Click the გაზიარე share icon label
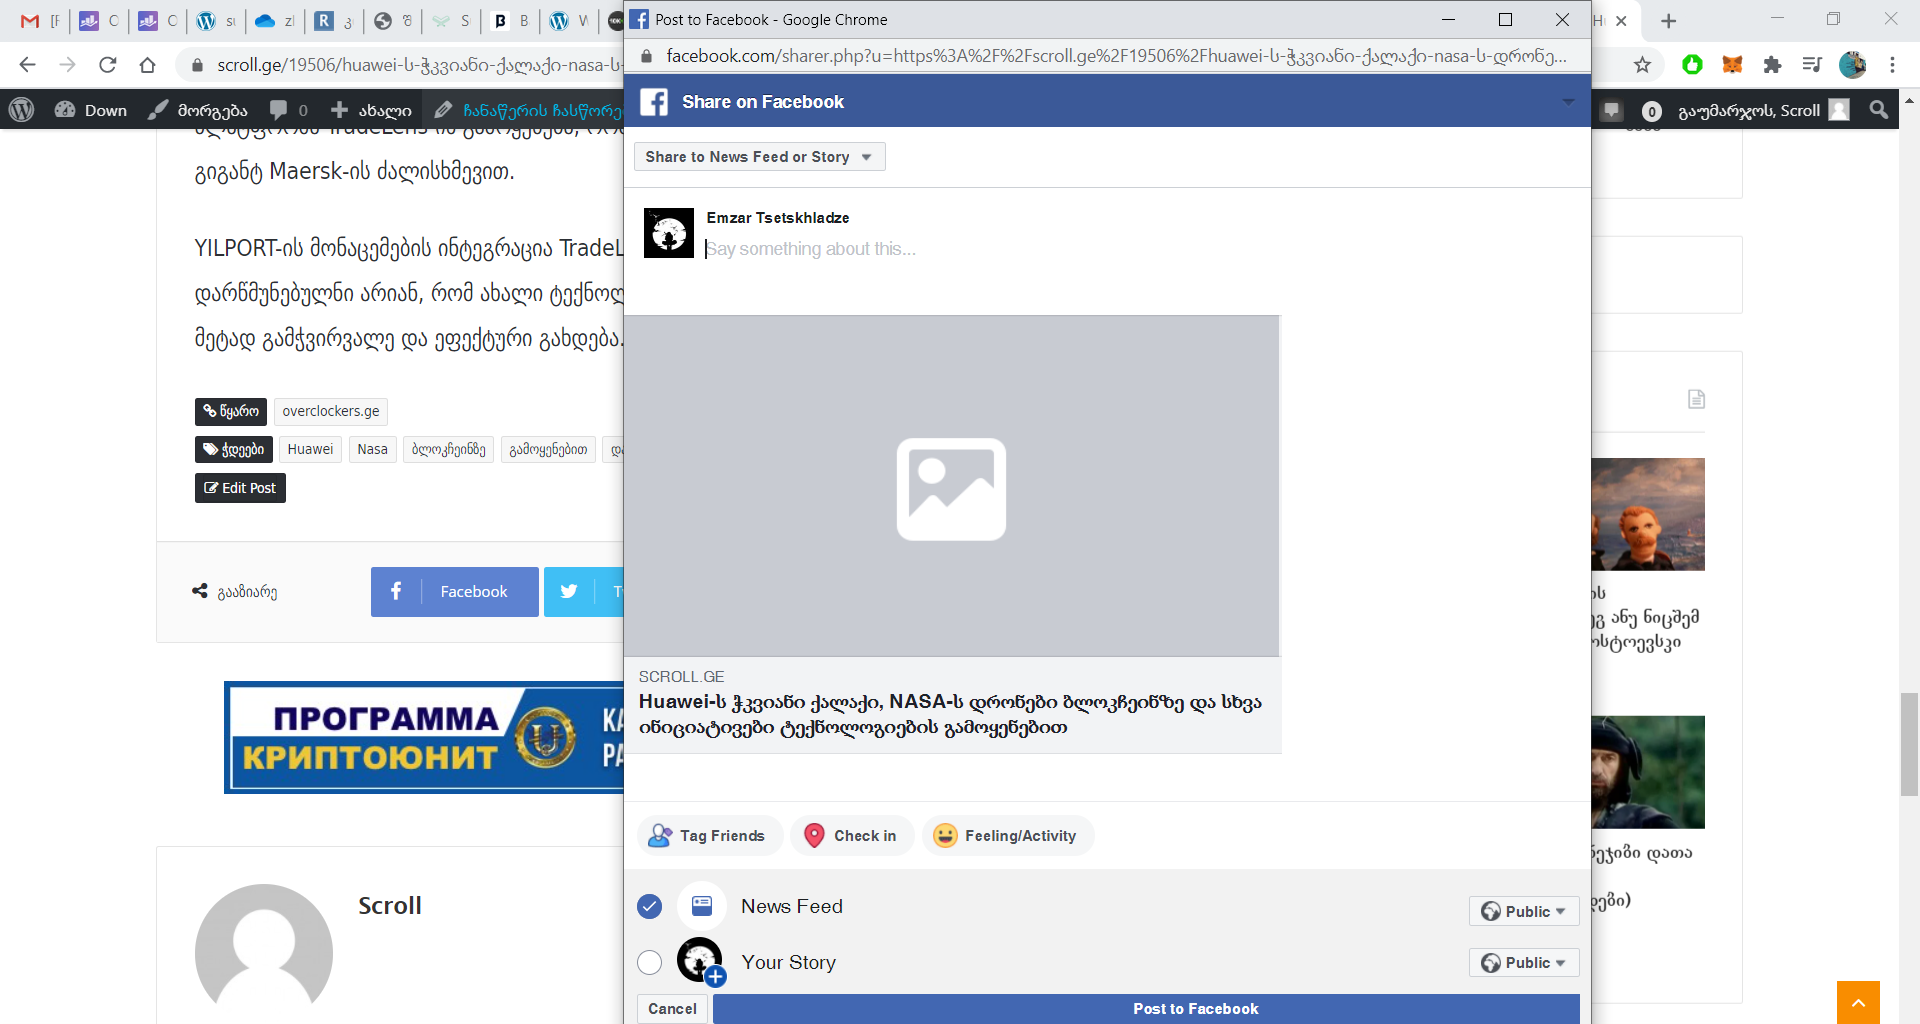This screenshot has width=1920, height=1024. tap(235, 592)
